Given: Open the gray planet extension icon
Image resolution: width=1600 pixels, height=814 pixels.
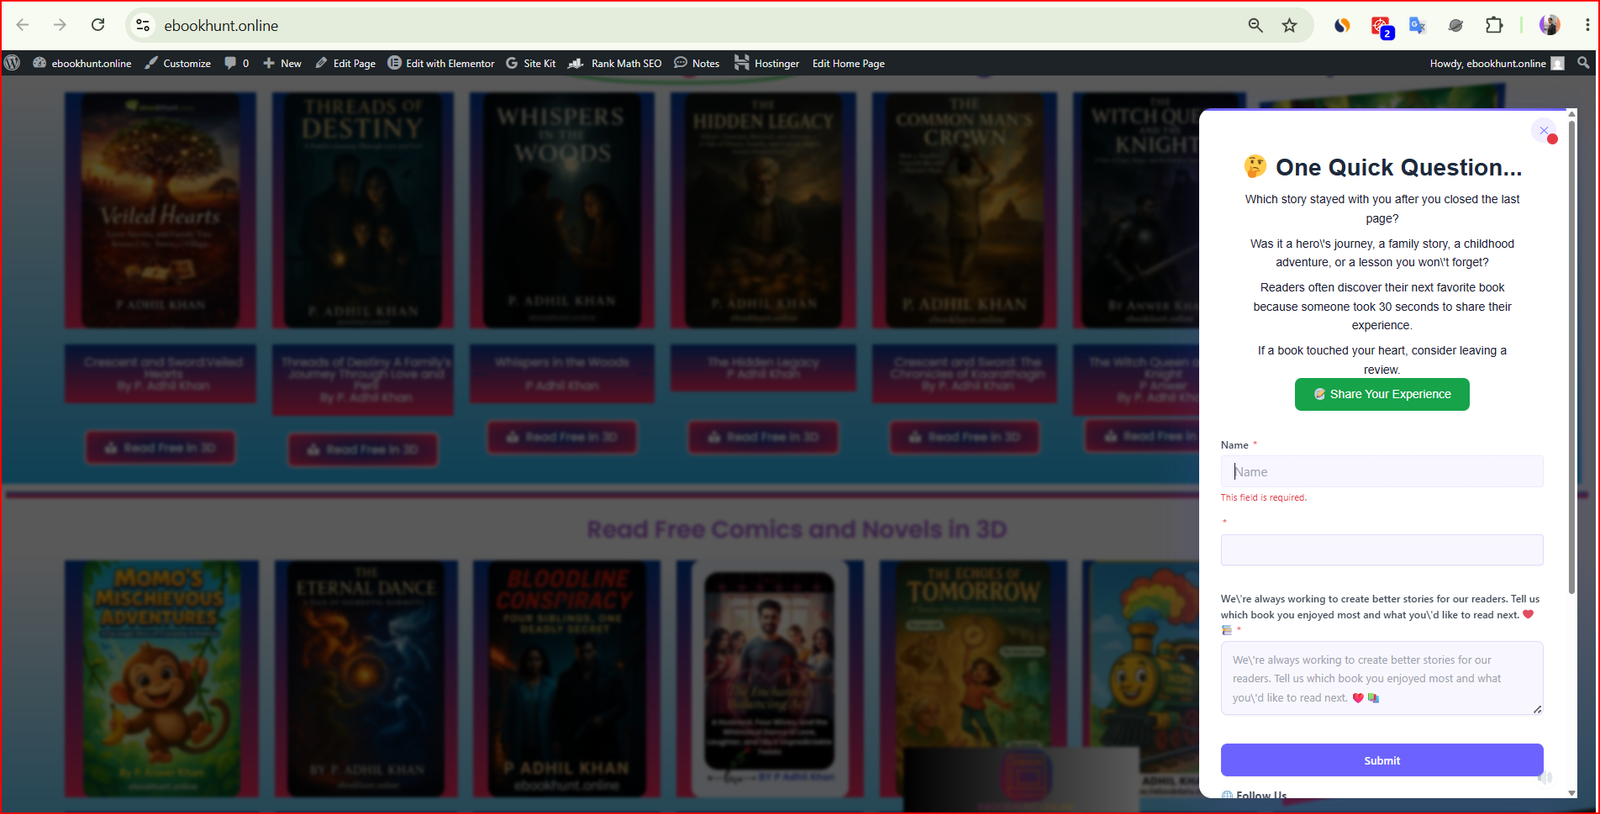Looking at the screenshot, I should pyautogui.click(x=1455, y=25).
